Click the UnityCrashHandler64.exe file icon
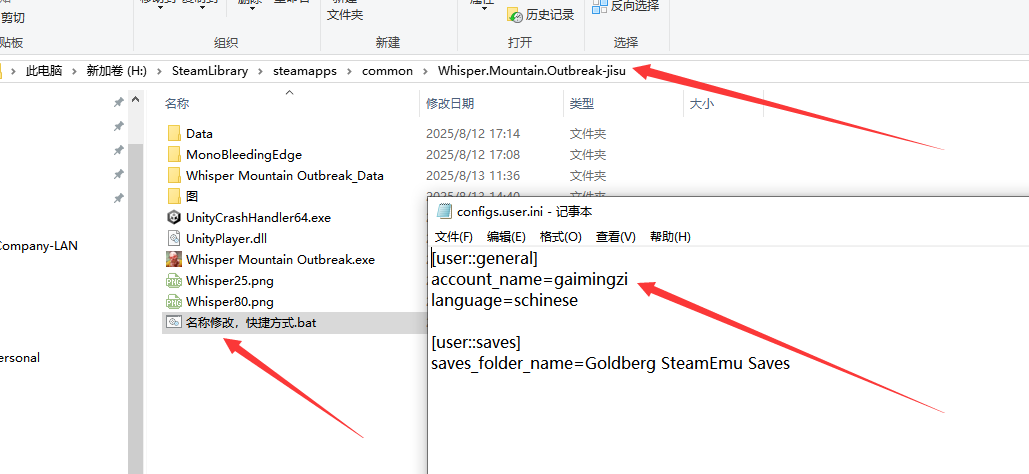This screenshot has height=474, width=1029. tap(174, 217)
